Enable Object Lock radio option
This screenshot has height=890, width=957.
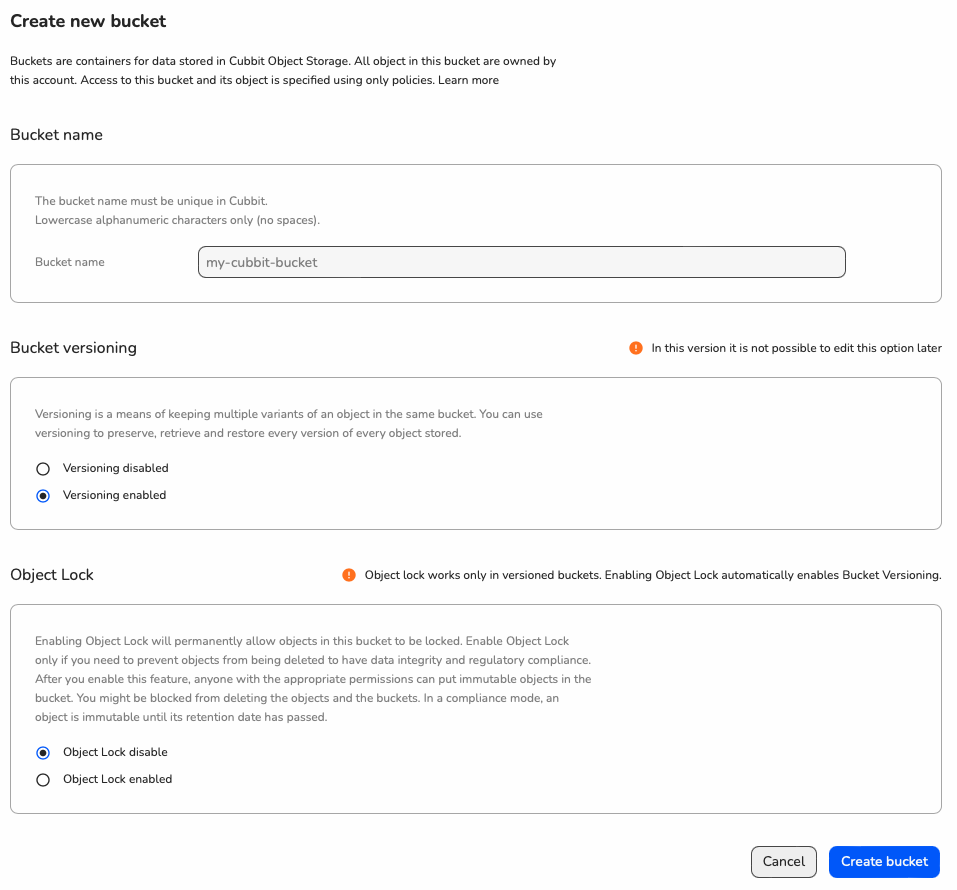pyautogui.click(x=43, y=780)
